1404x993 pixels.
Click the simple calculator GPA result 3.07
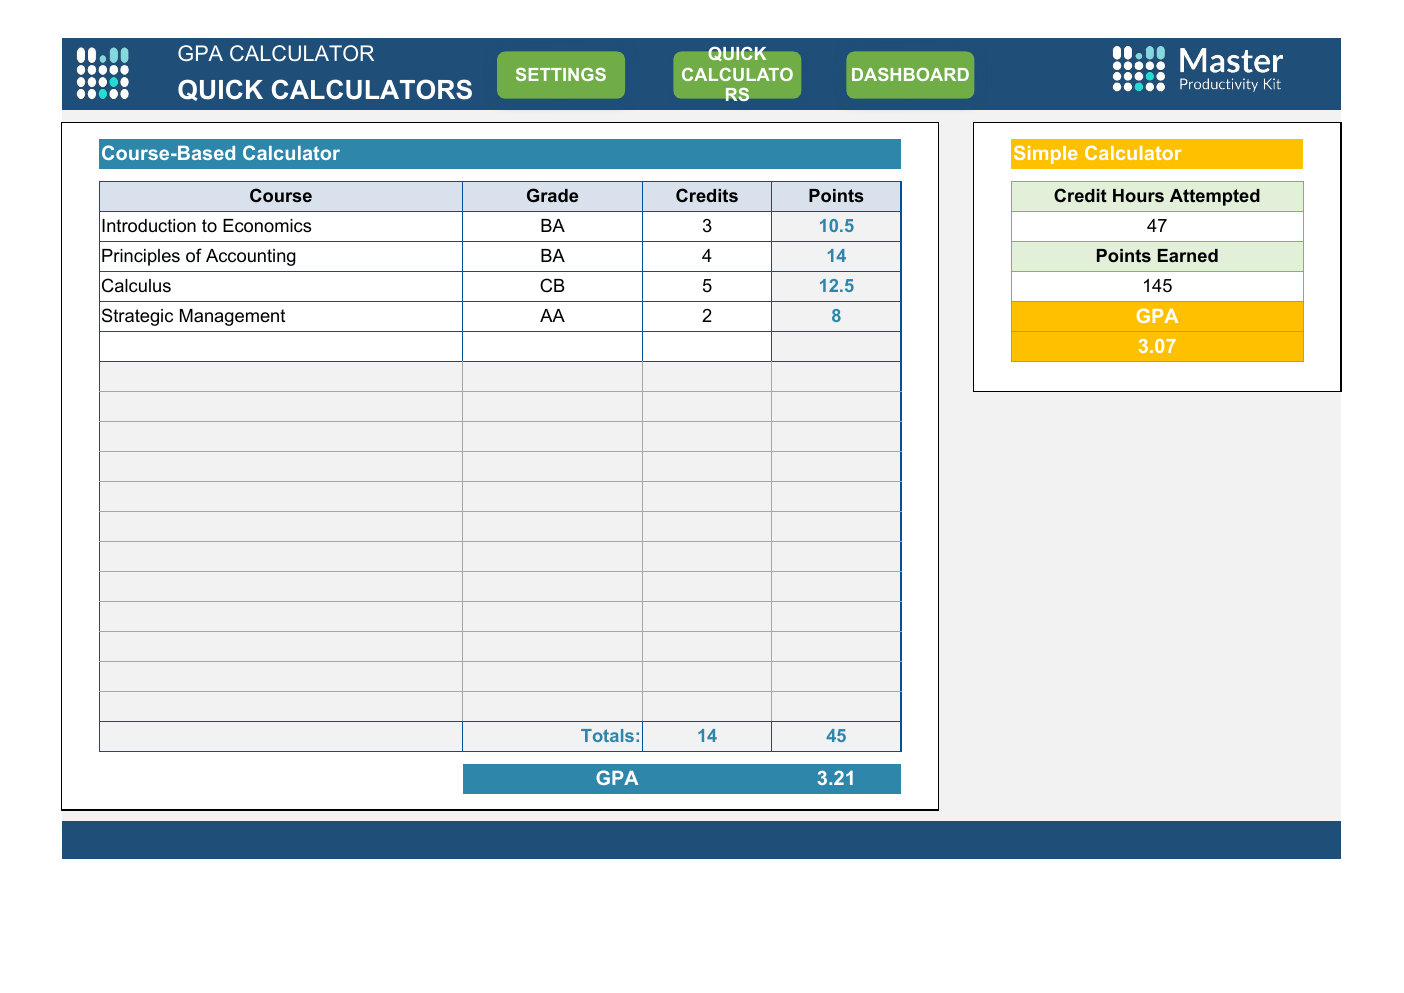coord(1157,347)
